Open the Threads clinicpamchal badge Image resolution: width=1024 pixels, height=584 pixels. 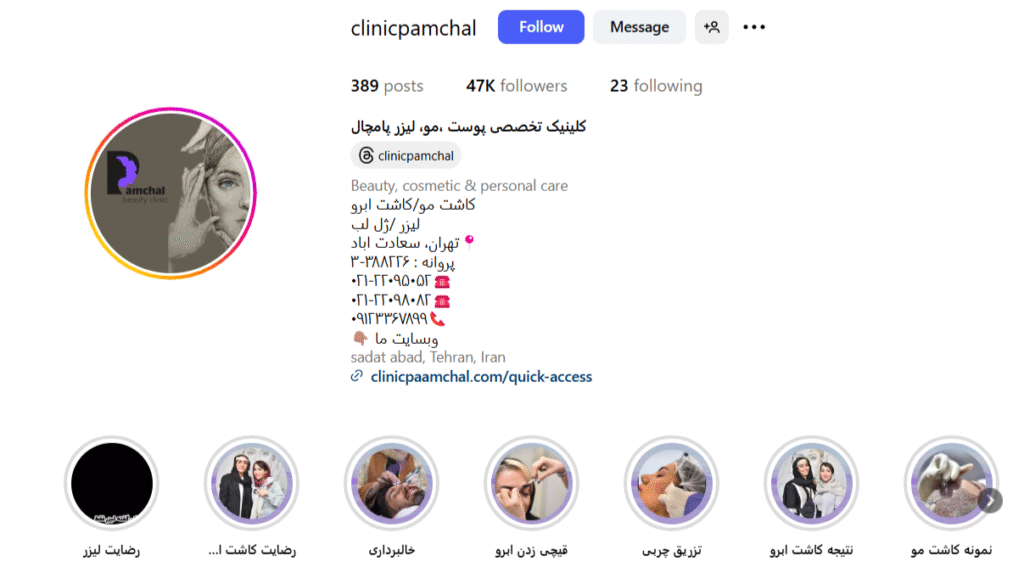point(406,155)
